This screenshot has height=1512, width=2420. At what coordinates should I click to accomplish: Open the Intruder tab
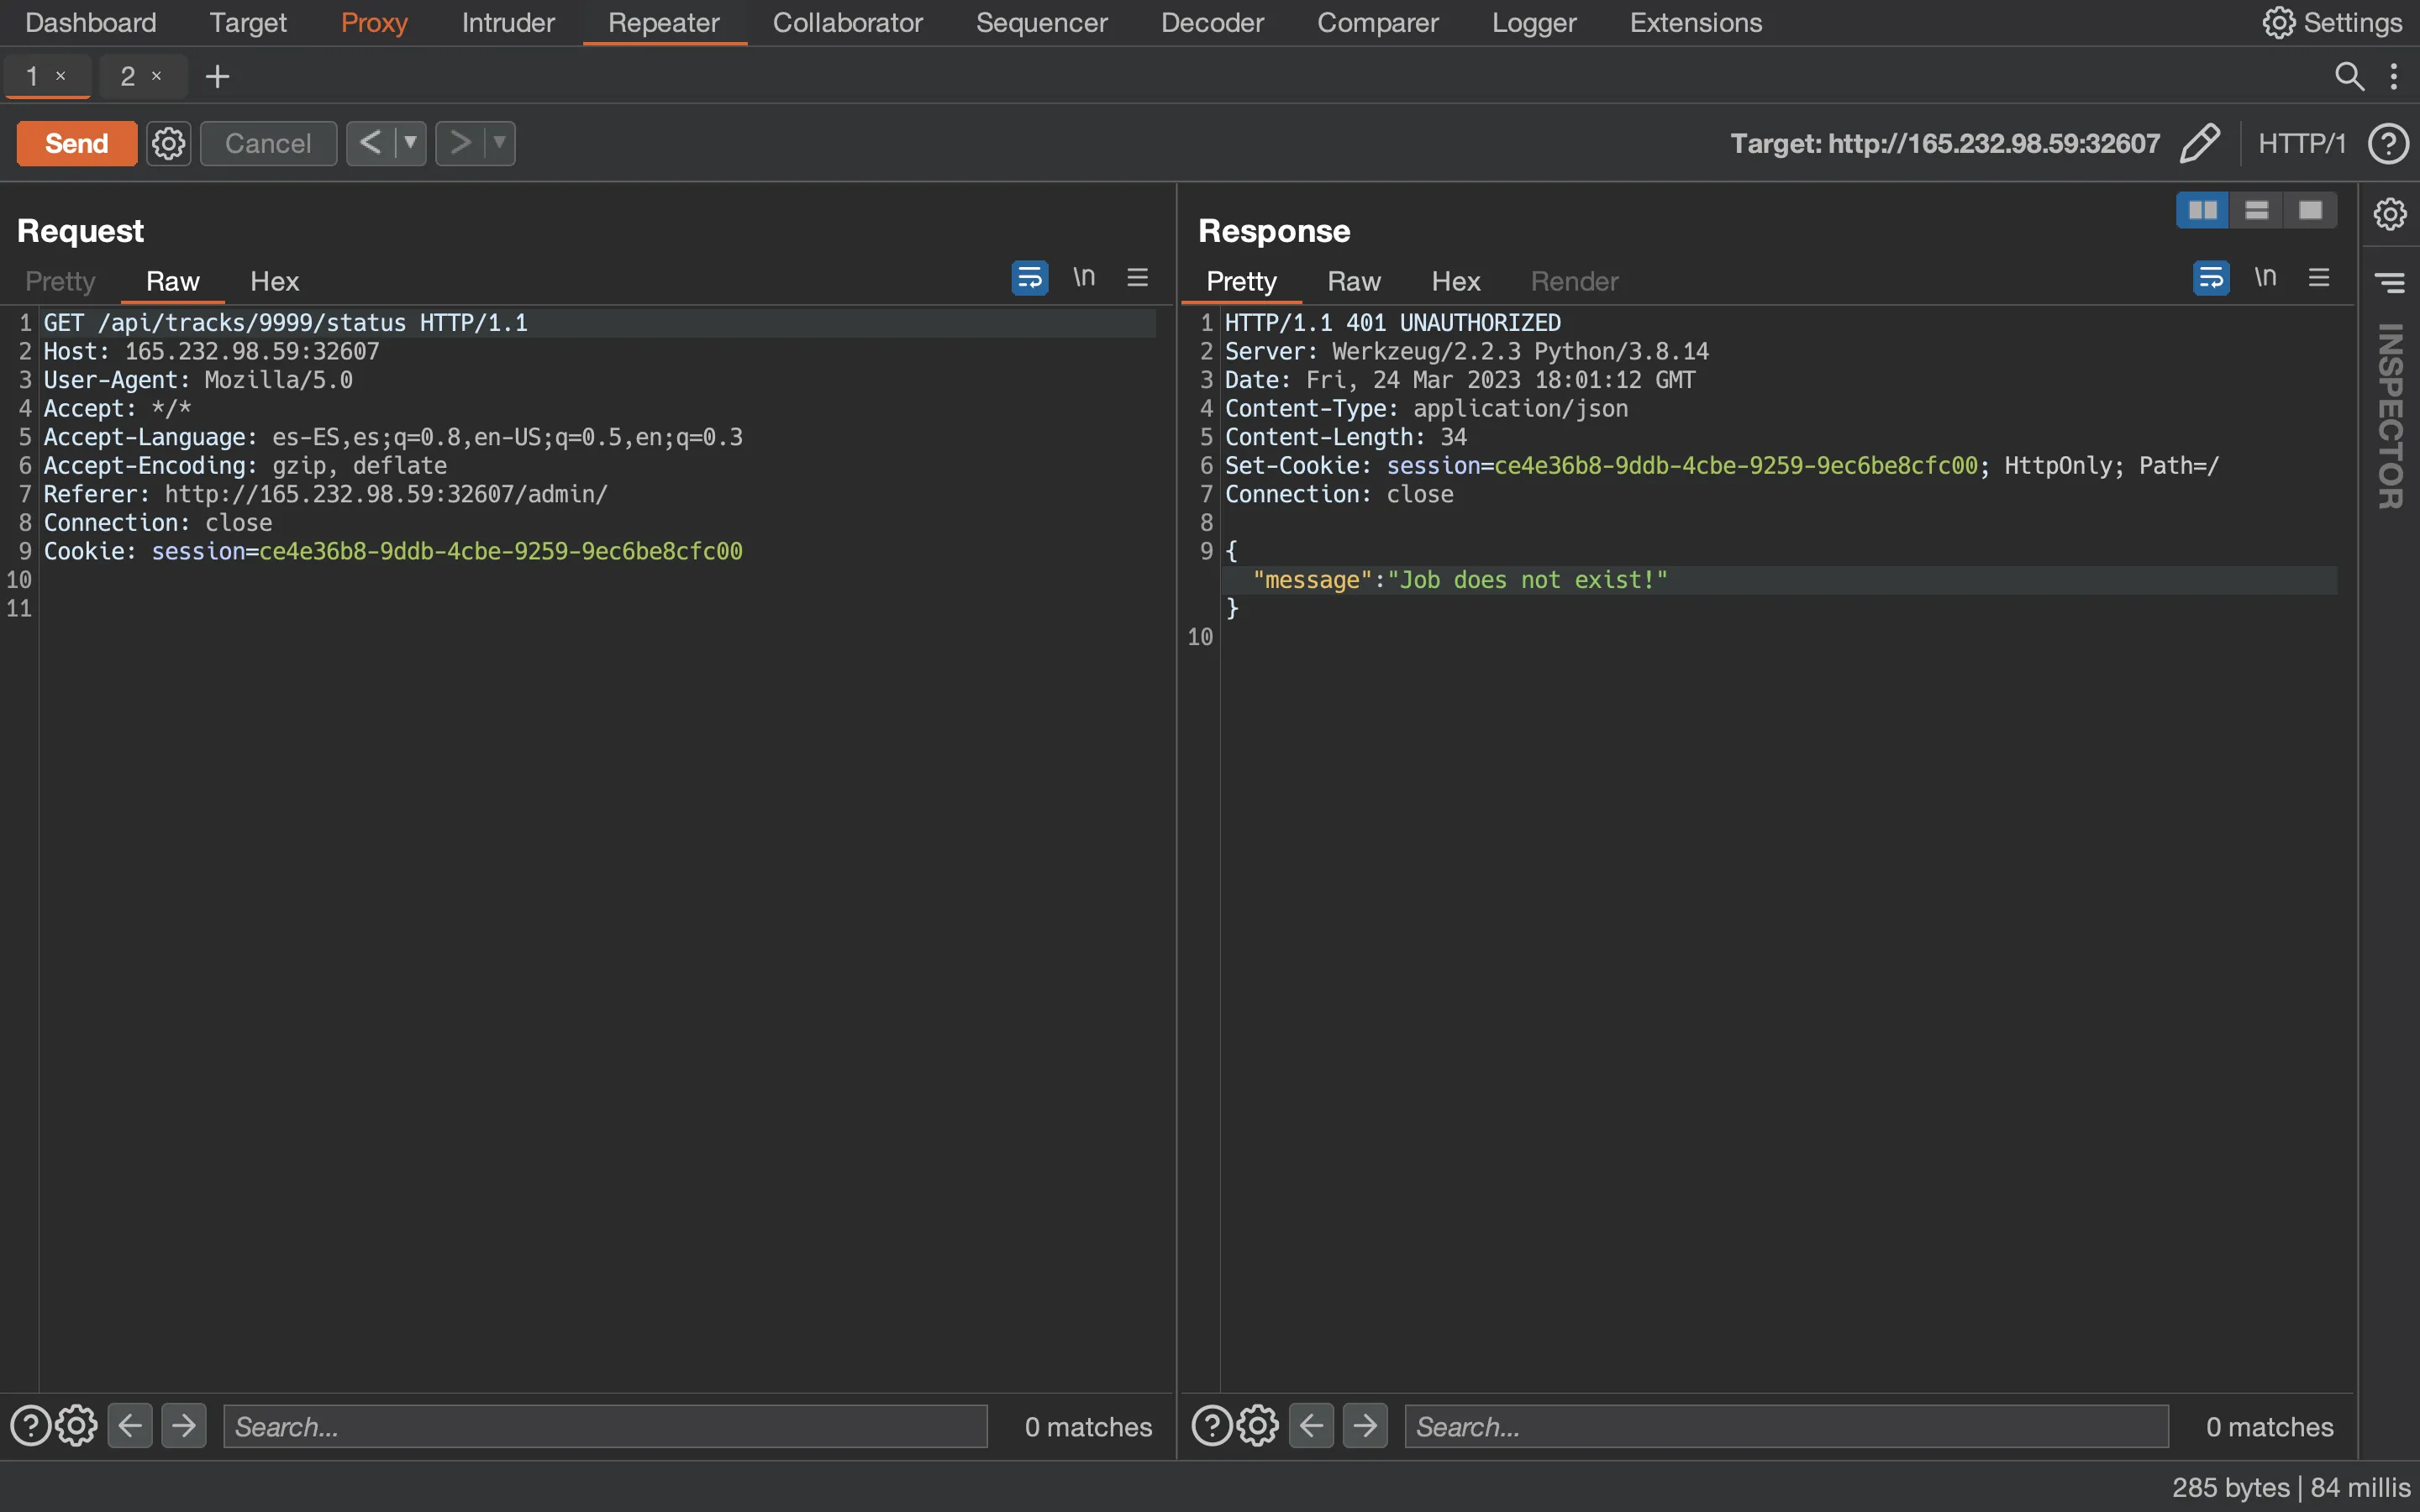[508, 22]
